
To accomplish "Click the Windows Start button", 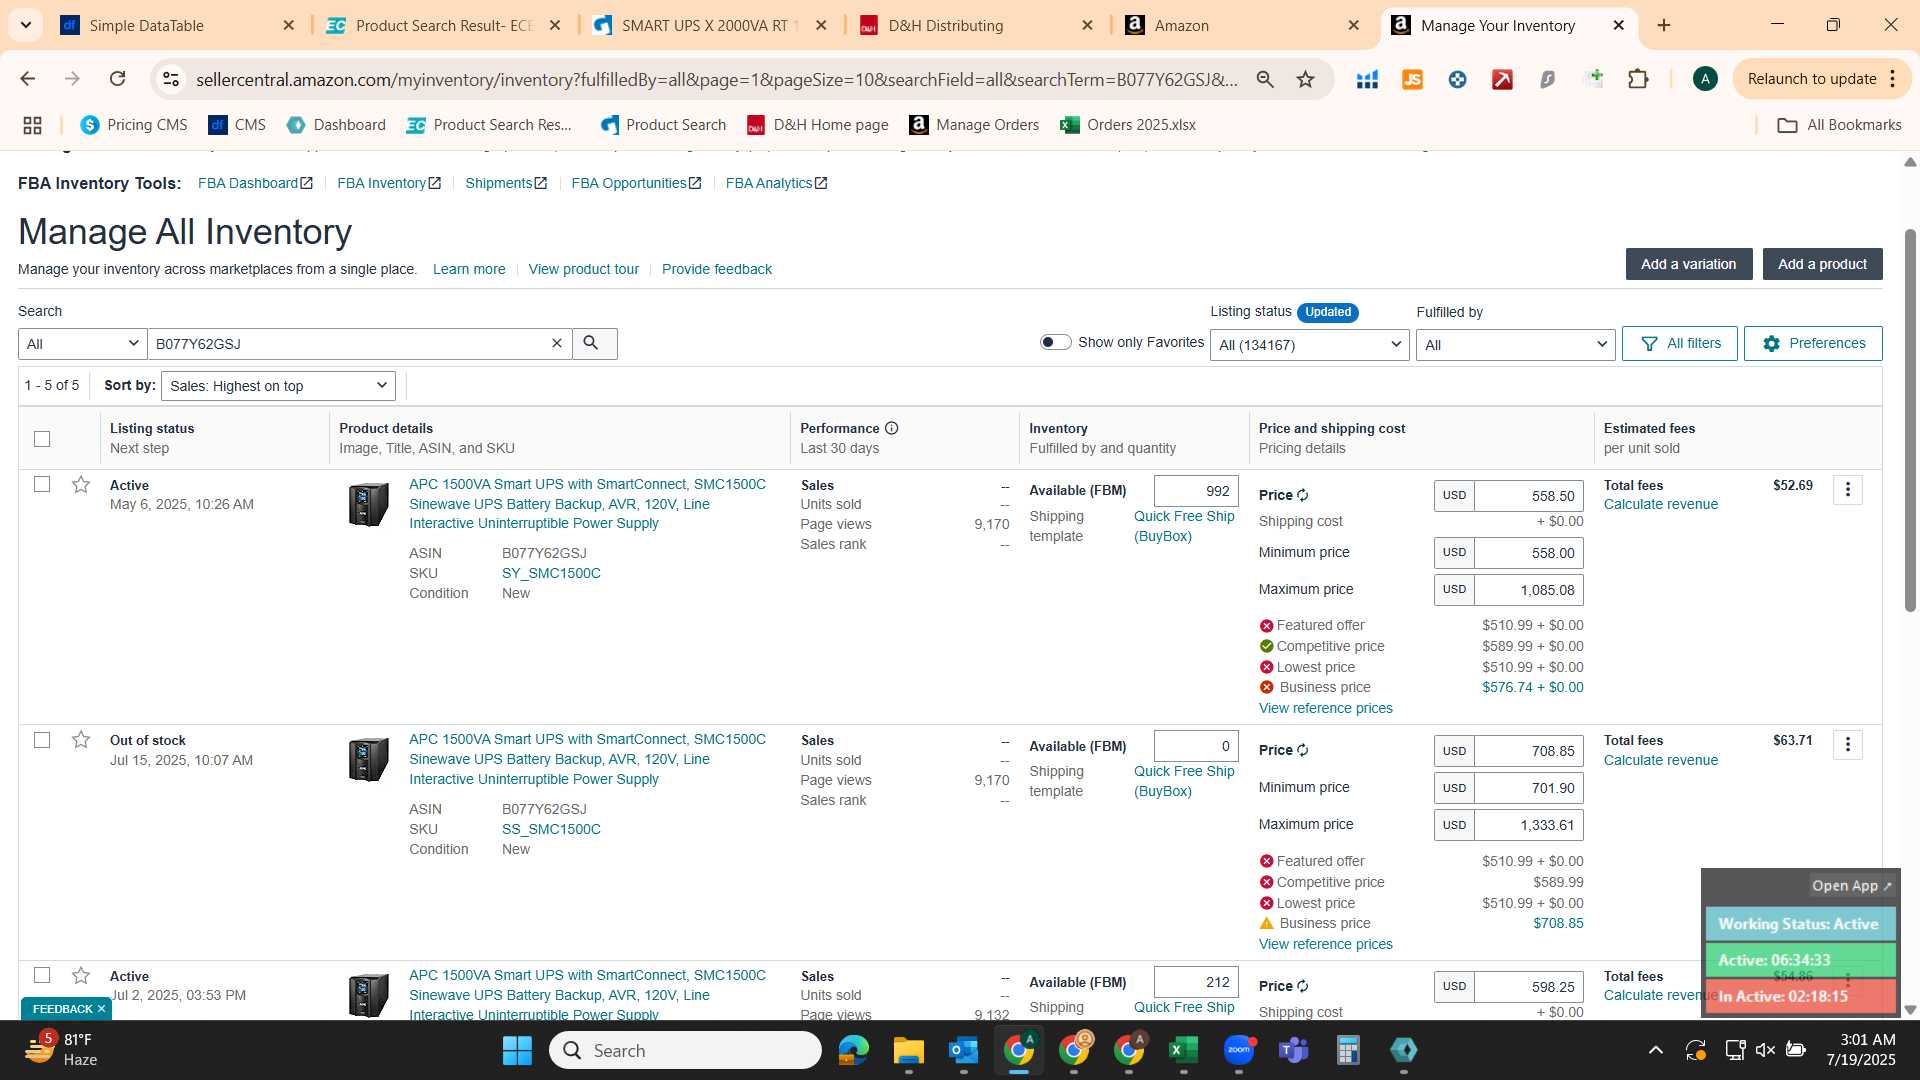I will 517,1050.
